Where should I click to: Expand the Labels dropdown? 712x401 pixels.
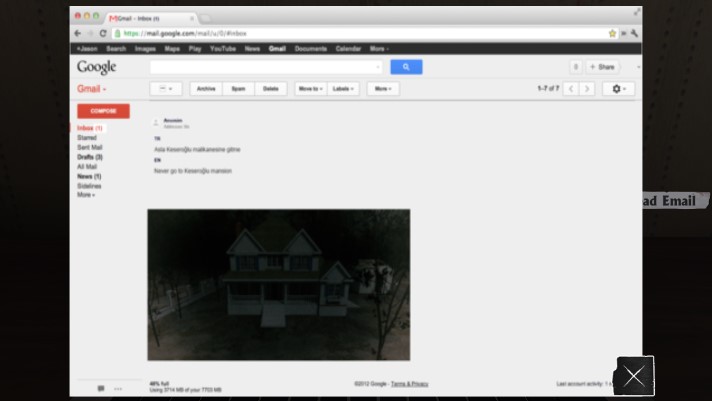tap(344, 89)
